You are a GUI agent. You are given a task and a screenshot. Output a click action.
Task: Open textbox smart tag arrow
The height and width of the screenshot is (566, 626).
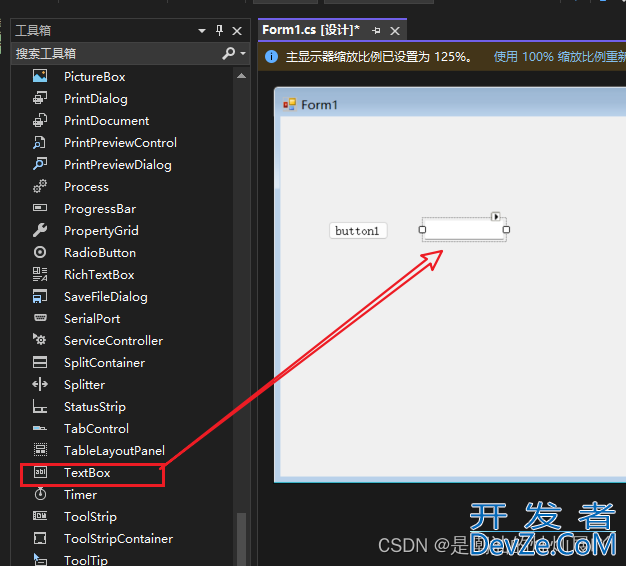pos(495,217)
